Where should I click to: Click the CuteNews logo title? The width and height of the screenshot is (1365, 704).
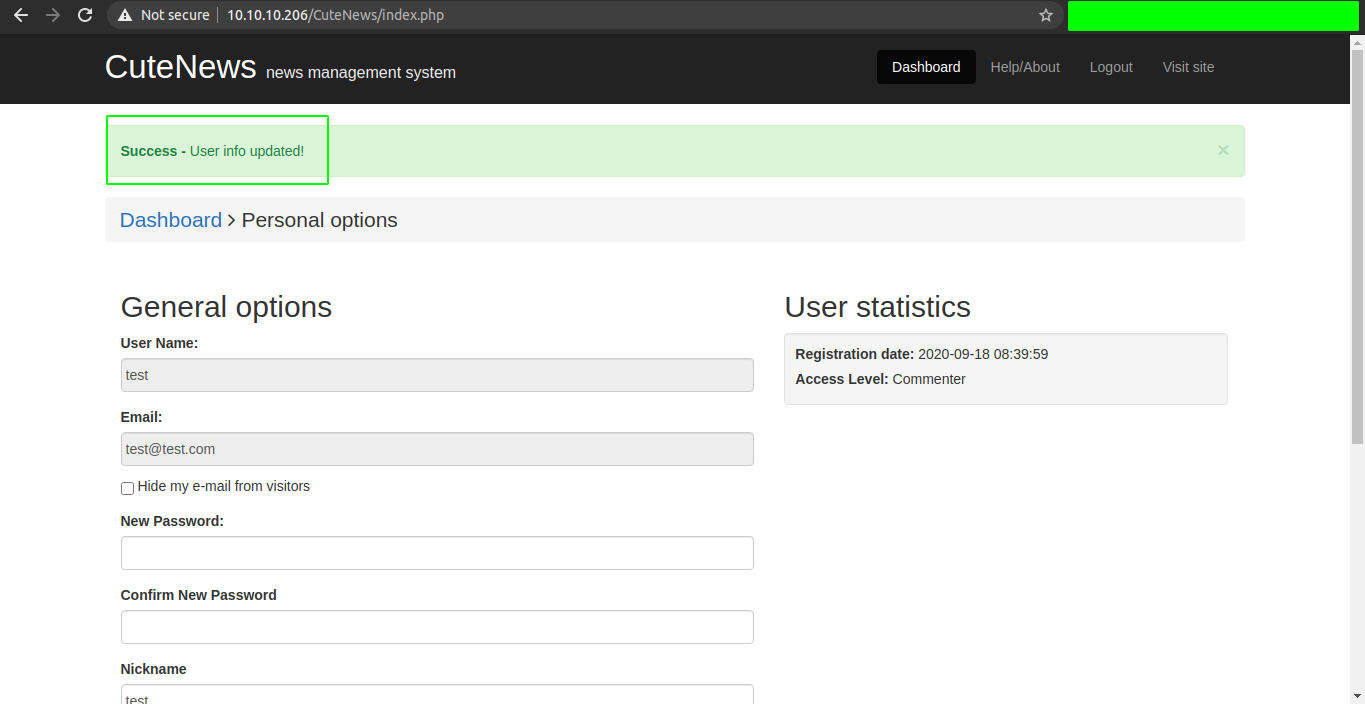tap(181, 66)
